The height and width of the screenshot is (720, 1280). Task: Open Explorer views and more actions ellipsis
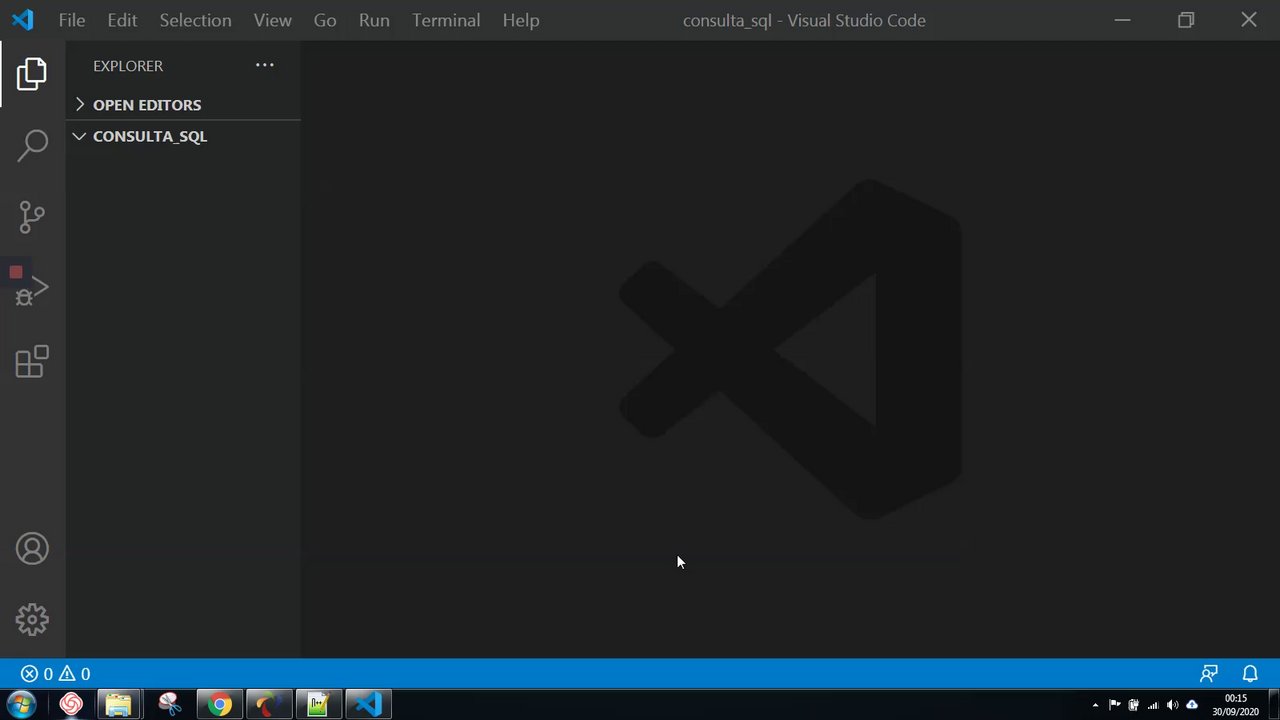(x=264, y=65)
